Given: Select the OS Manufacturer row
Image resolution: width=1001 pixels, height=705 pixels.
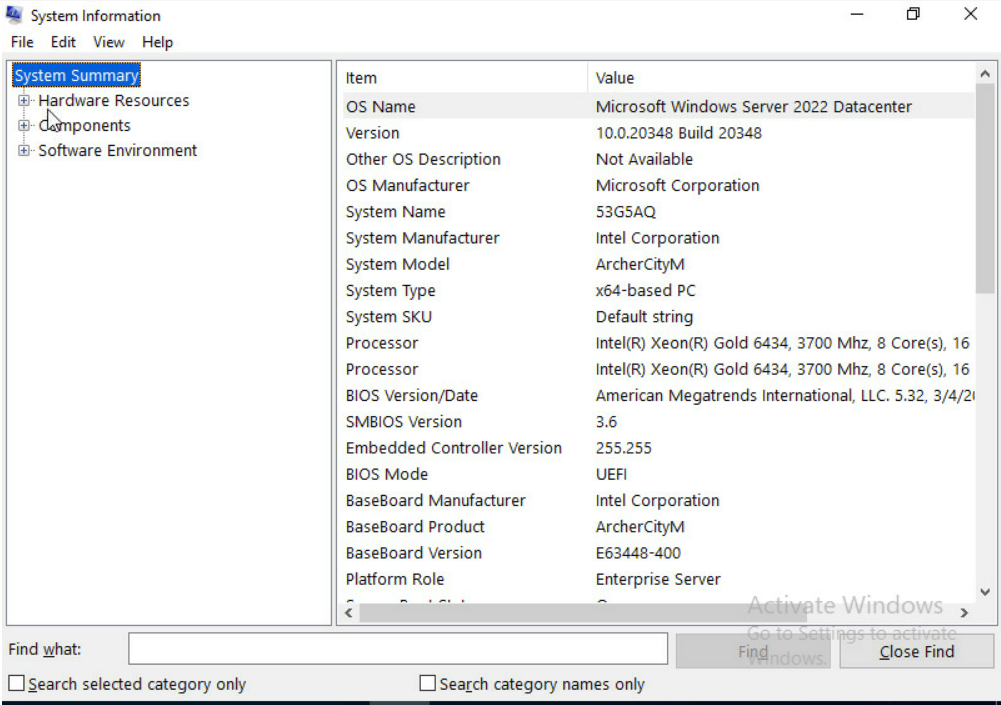Looking at the screenshot, I should click(658, 185).
